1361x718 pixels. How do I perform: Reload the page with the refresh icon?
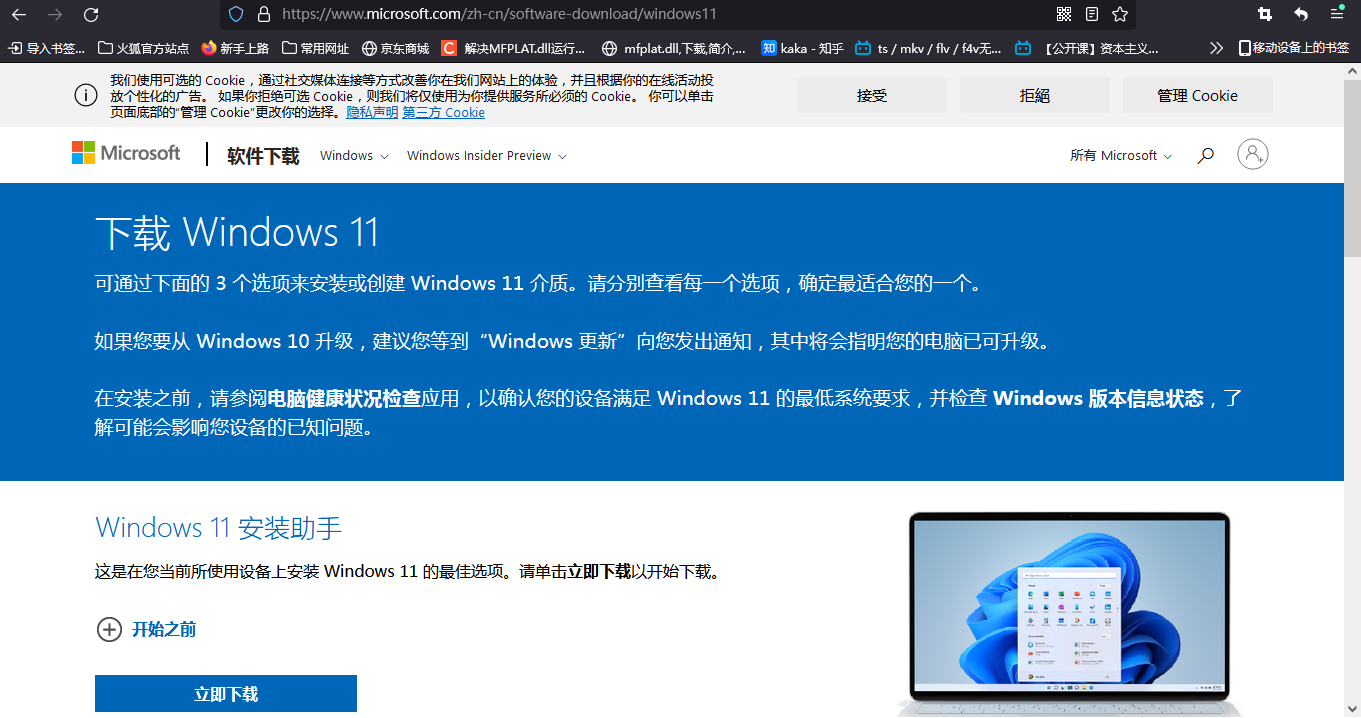pos(91,14)
